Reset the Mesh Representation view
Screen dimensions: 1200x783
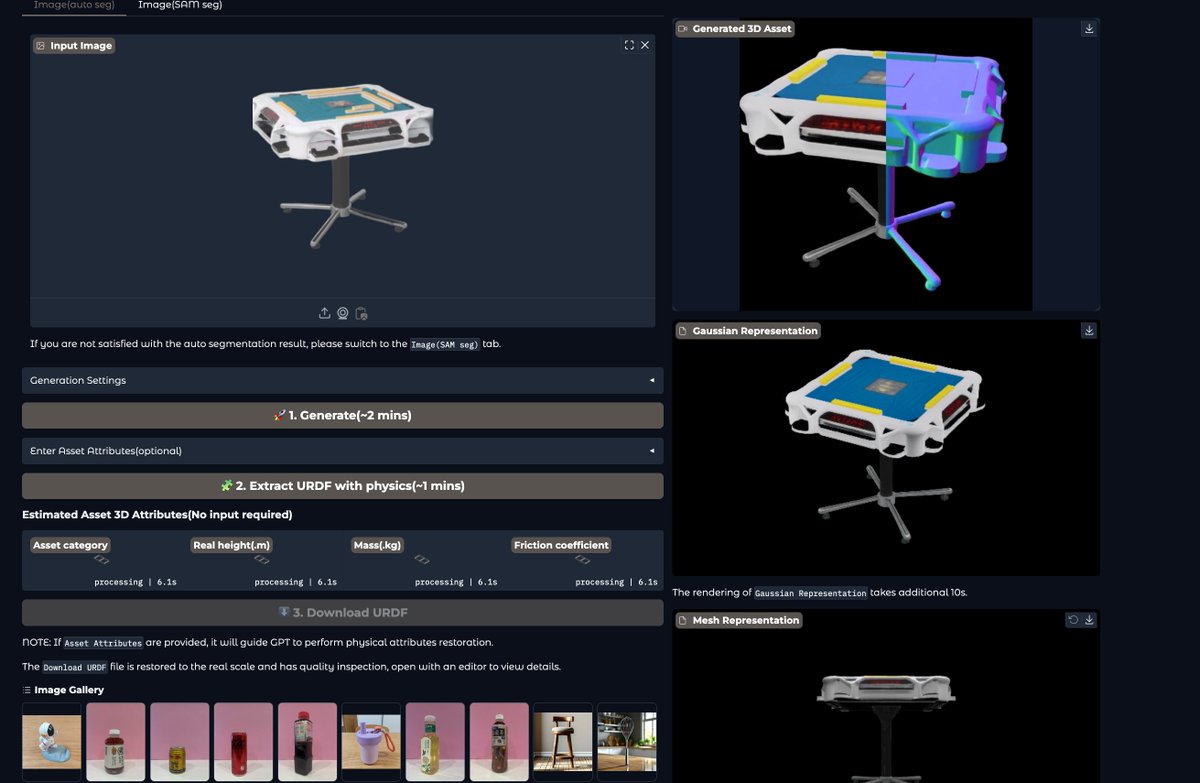(1073, 620)
